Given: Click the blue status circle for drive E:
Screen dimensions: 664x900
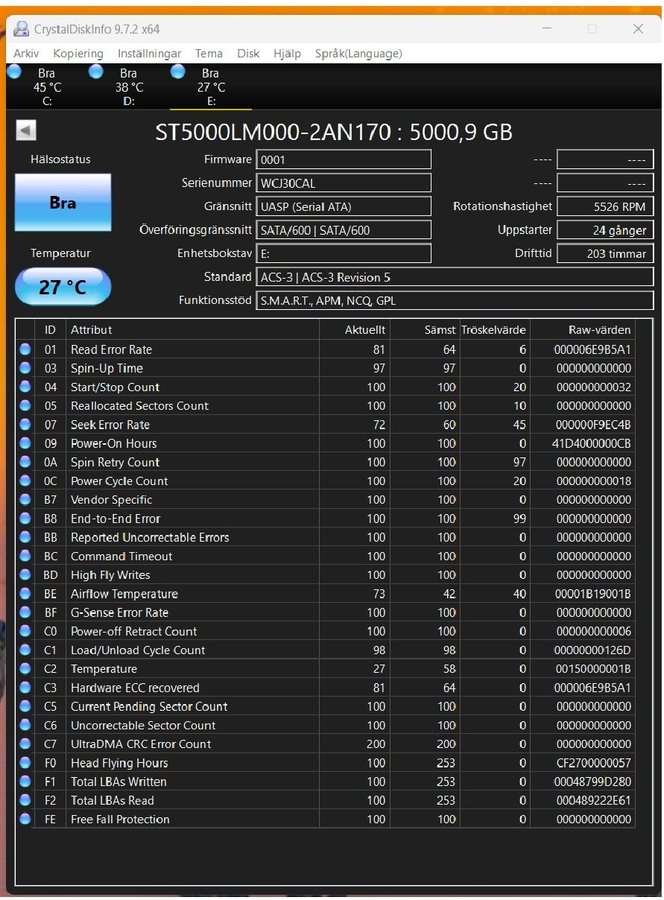Looking at the screenshot, I should tap(178, 72).
